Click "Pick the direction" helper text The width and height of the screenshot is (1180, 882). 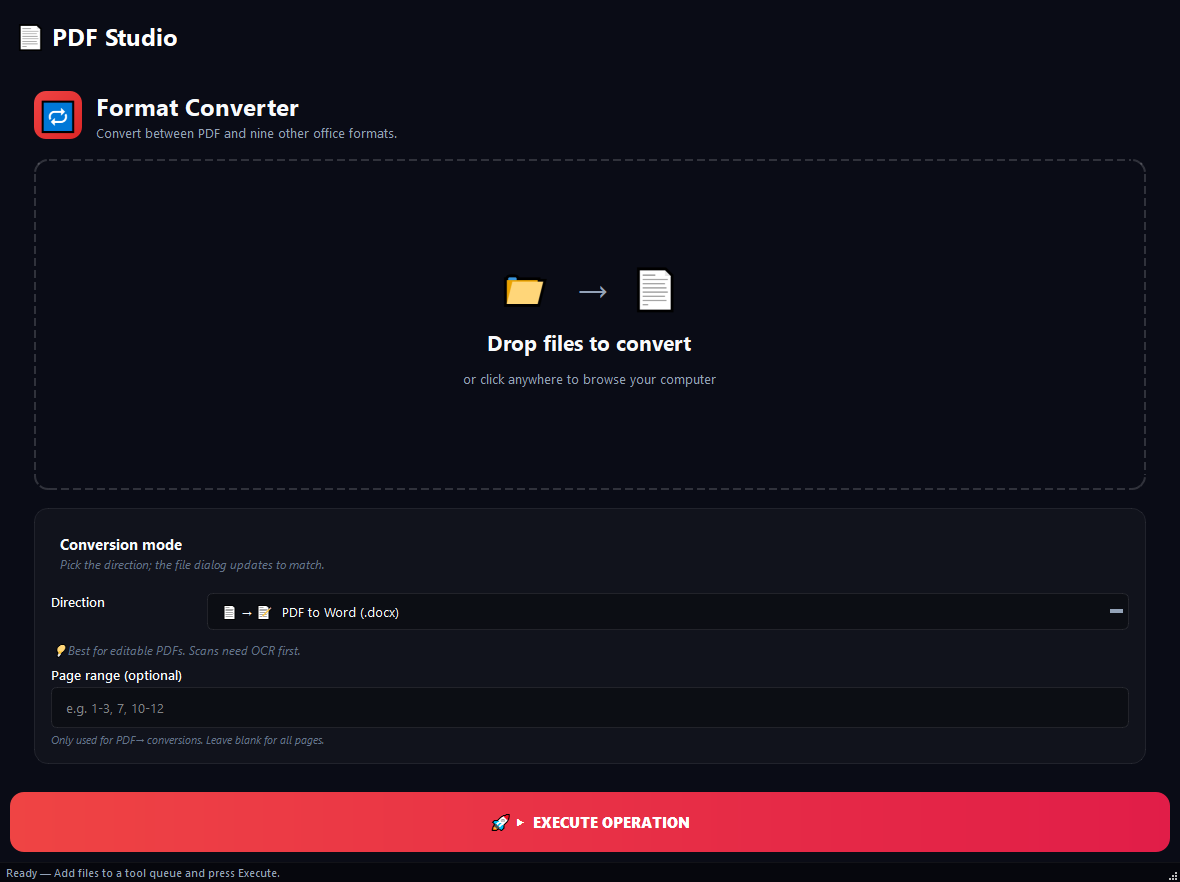(192, 565)
